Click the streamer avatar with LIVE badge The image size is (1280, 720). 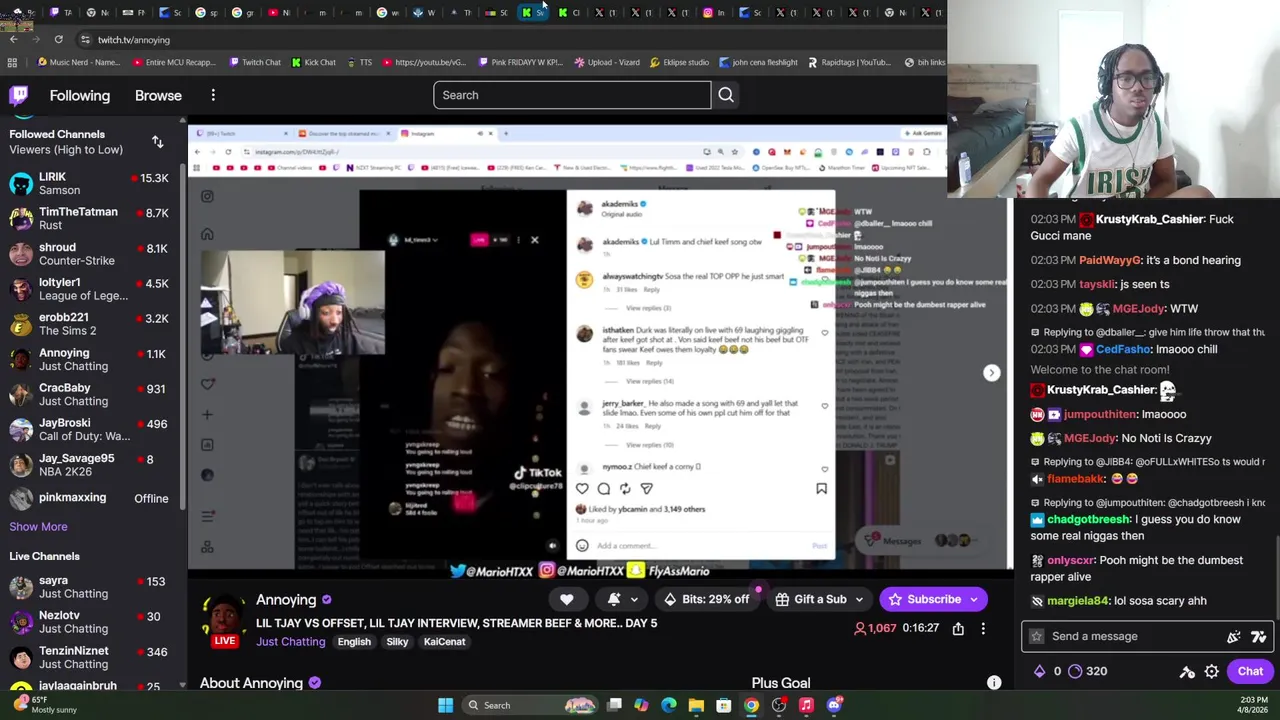pyautogui.click(x=224, y=620)
